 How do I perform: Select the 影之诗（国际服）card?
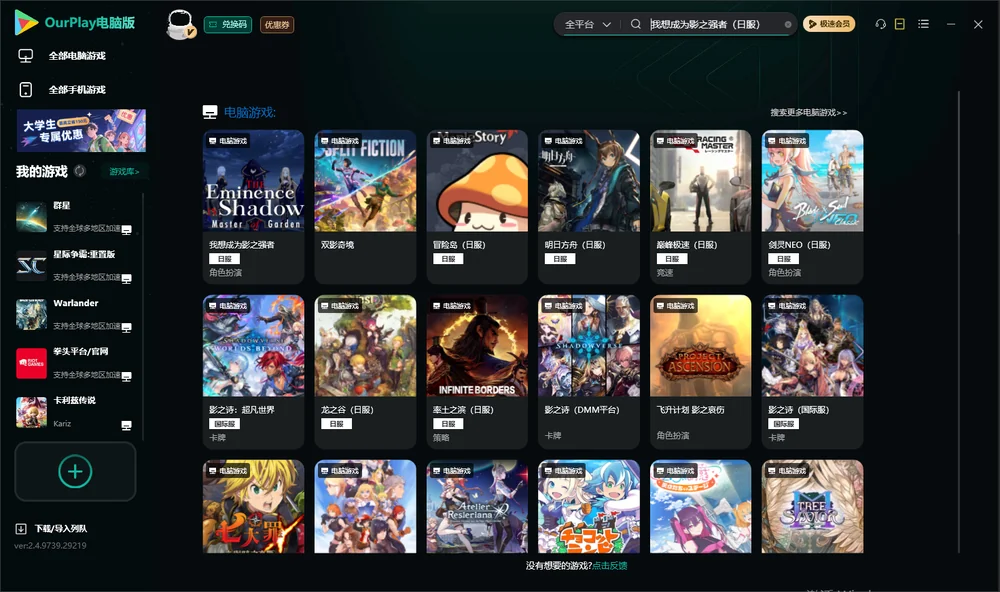[812, 372]
